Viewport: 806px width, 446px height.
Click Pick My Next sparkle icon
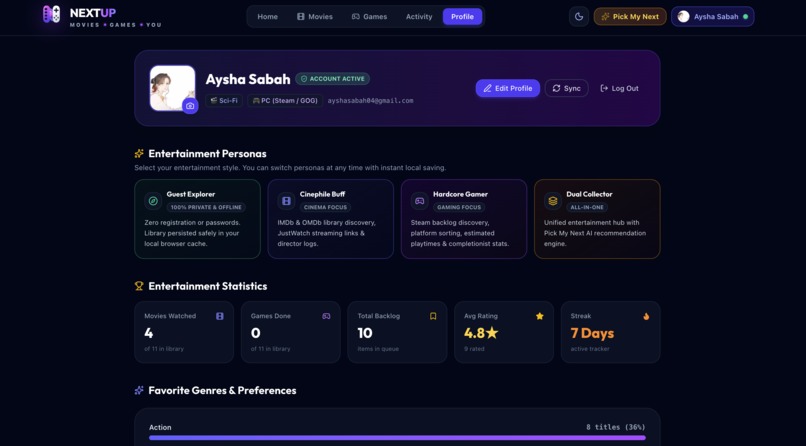[605, 16]
